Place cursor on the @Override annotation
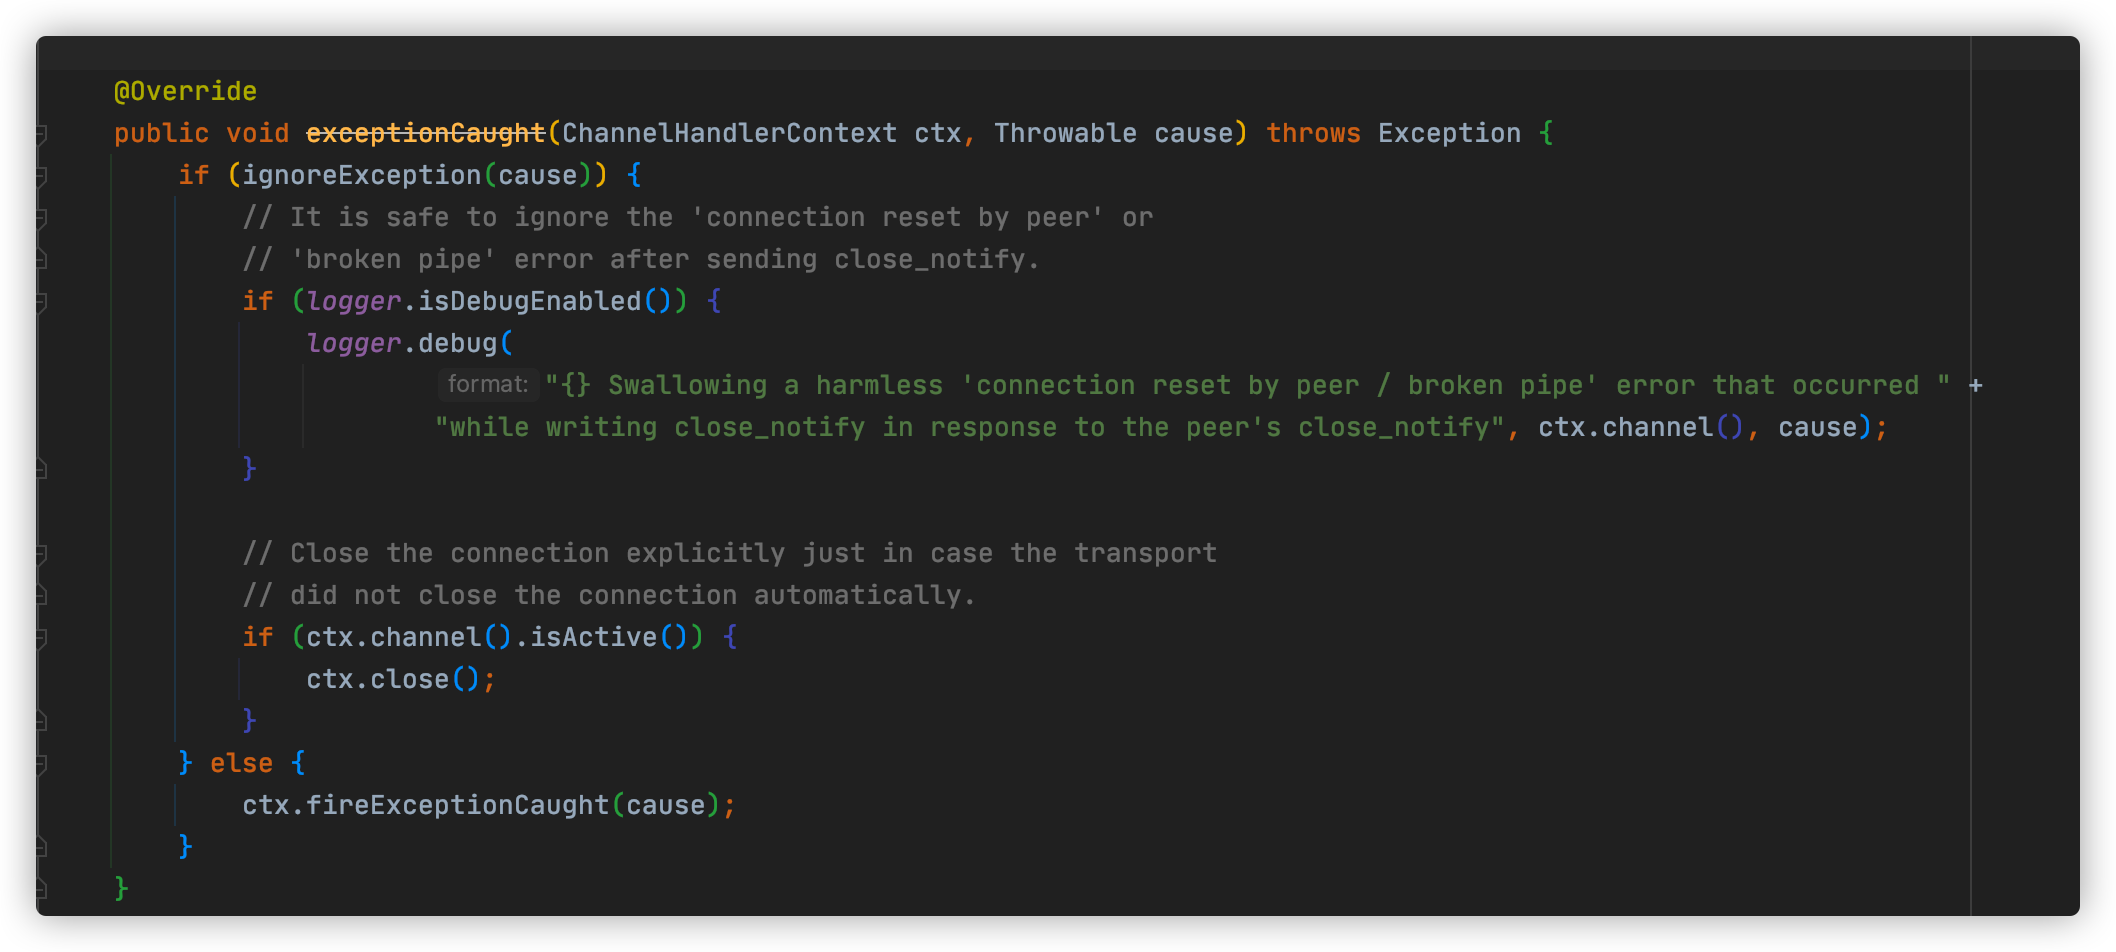 [x=185, y=91]
